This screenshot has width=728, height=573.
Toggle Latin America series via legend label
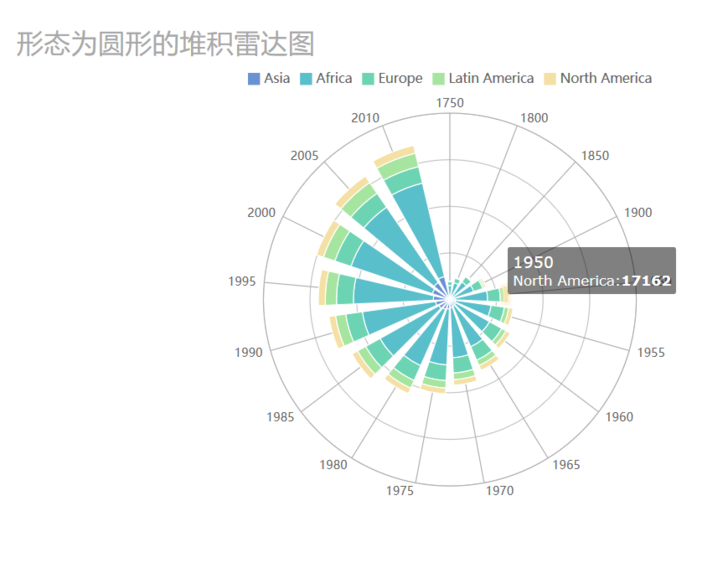coord(491,78)
